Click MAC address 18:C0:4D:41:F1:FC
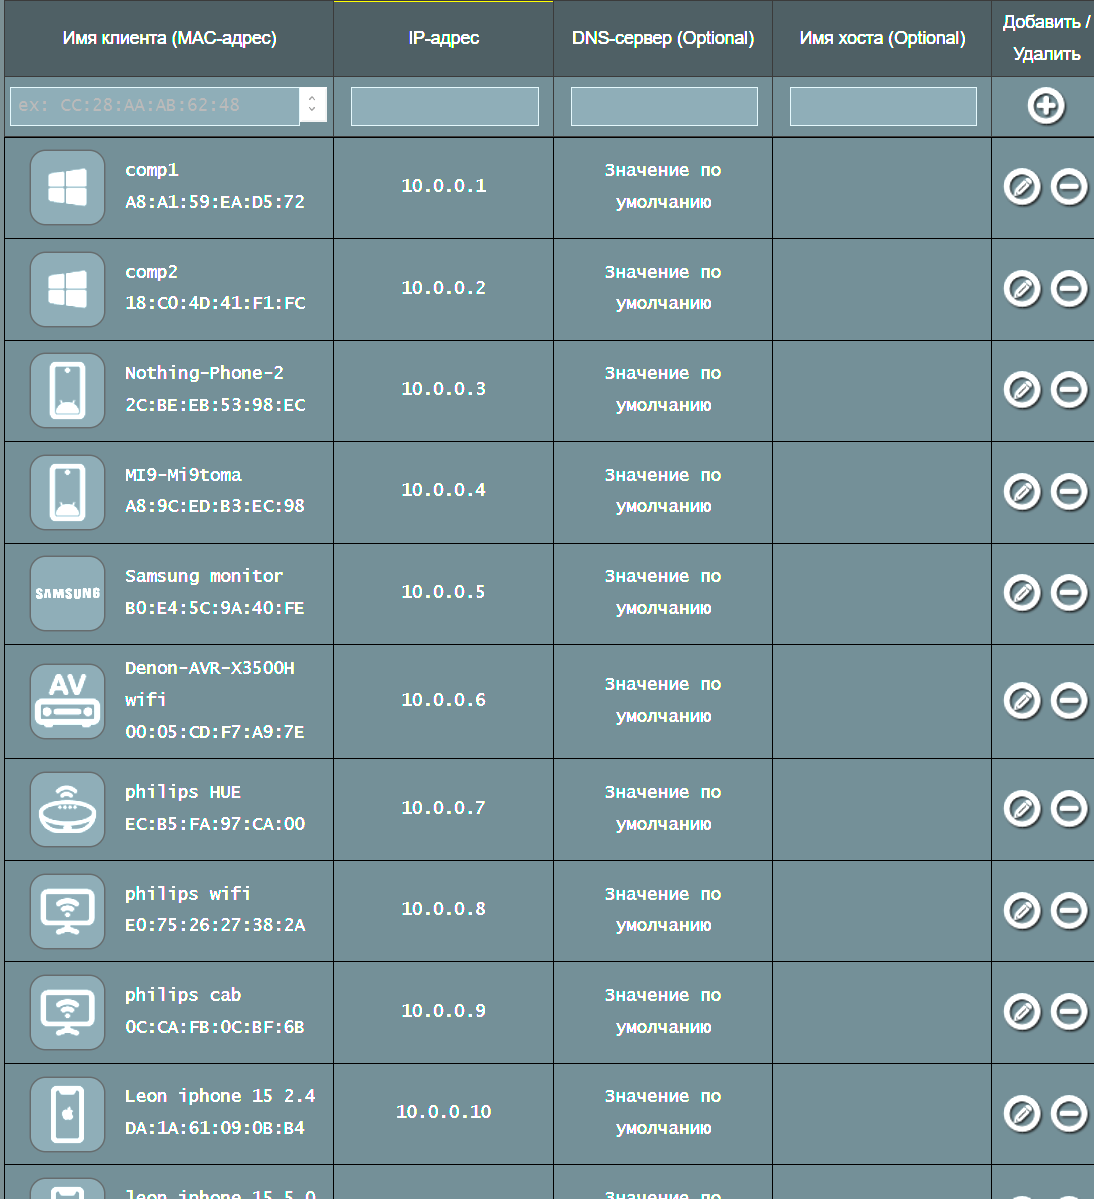 tap(215, 304)
